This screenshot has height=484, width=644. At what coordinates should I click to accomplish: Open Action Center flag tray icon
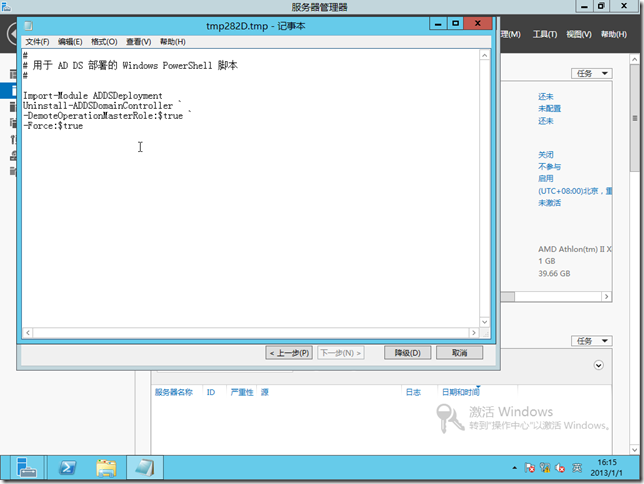coord(529,468)
